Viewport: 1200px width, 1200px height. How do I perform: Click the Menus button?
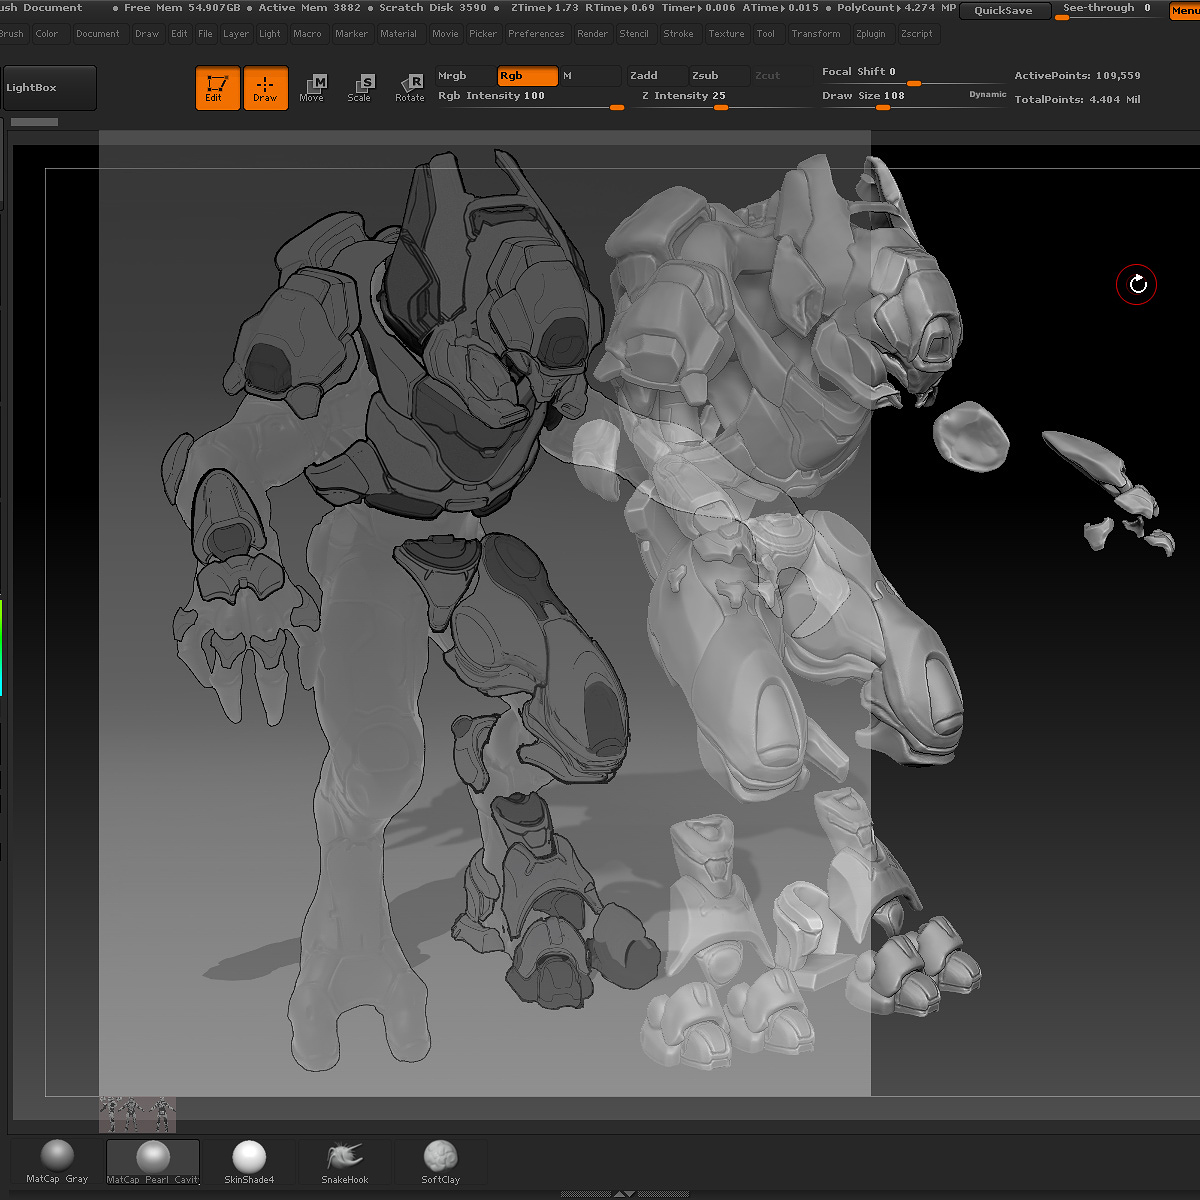[1184, 11]
